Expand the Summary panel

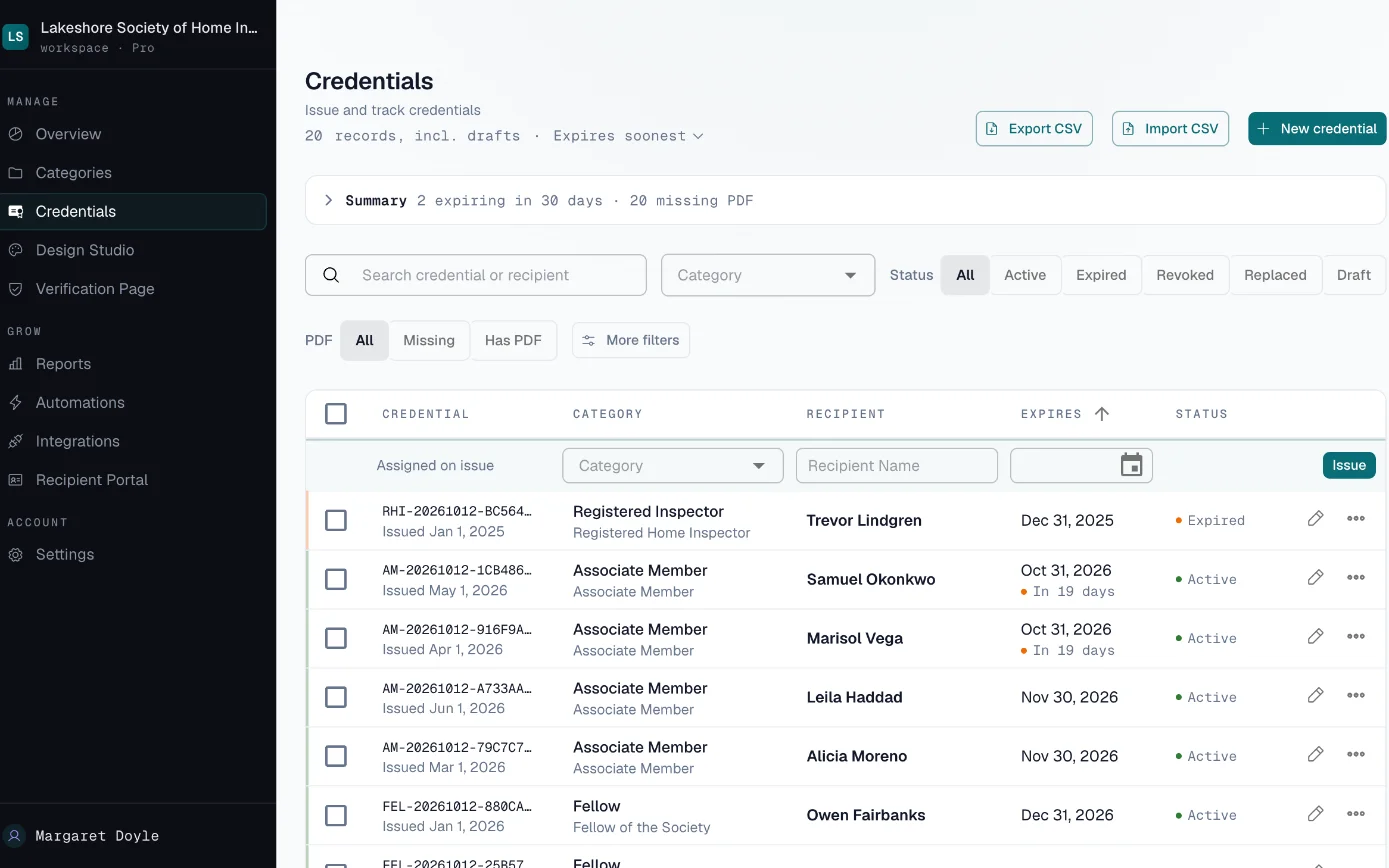[x=845, y=200]
